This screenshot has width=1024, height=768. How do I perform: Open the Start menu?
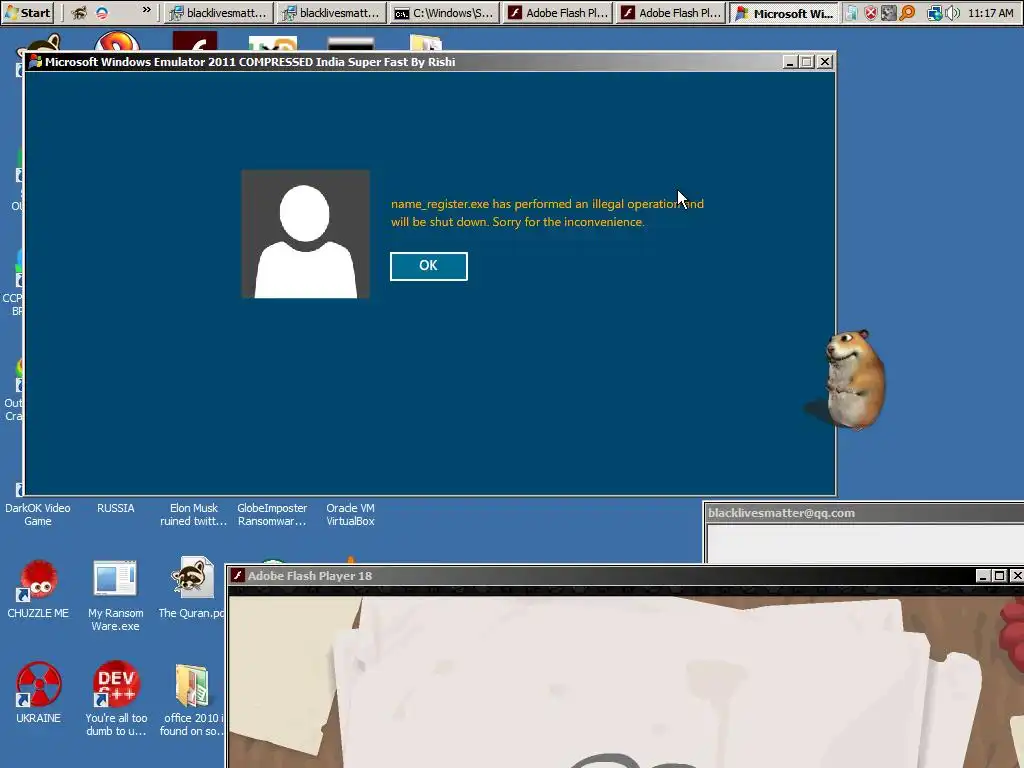(x=28, y=12)
